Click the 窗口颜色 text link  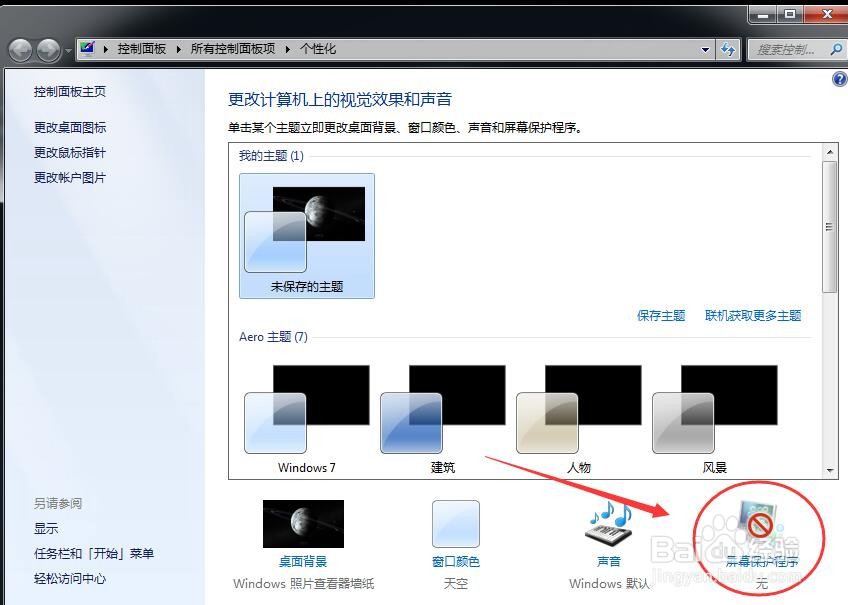coord(456,562)
